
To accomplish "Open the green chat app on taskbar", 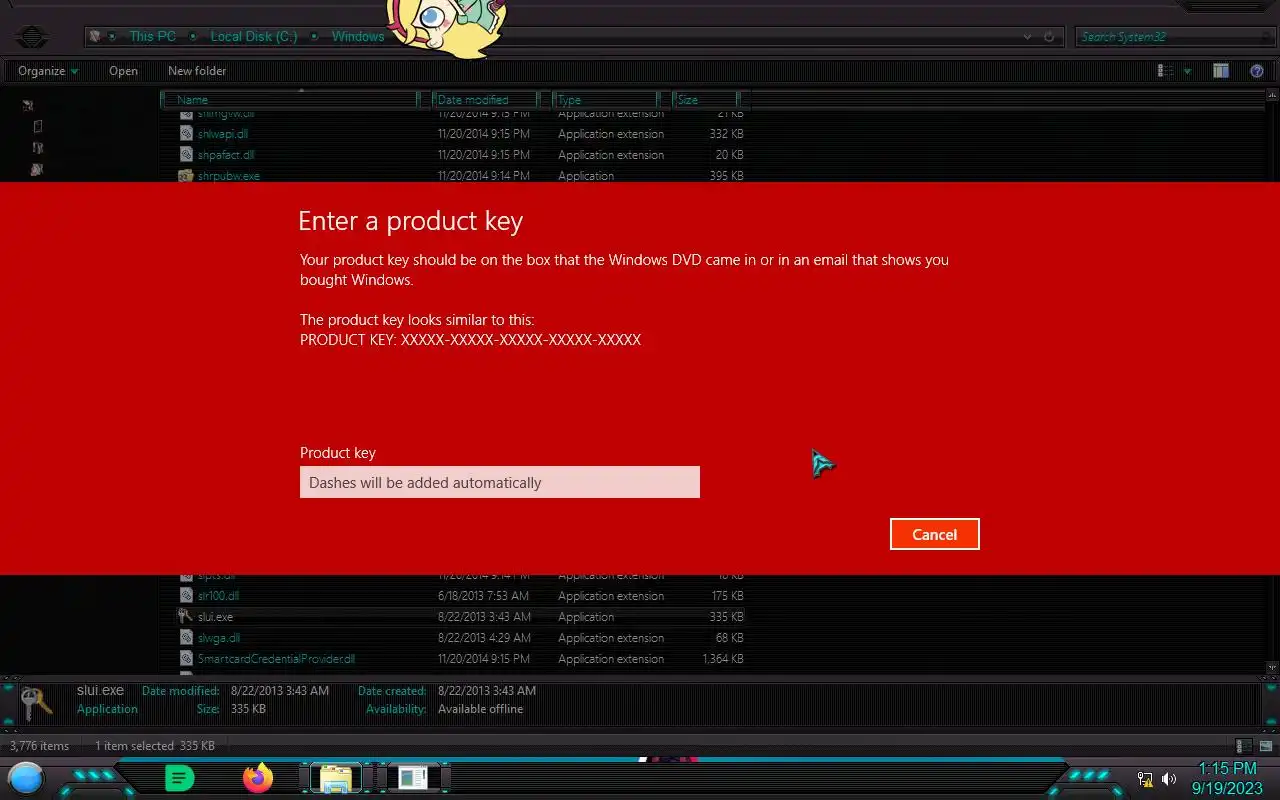I will (179, 777).
